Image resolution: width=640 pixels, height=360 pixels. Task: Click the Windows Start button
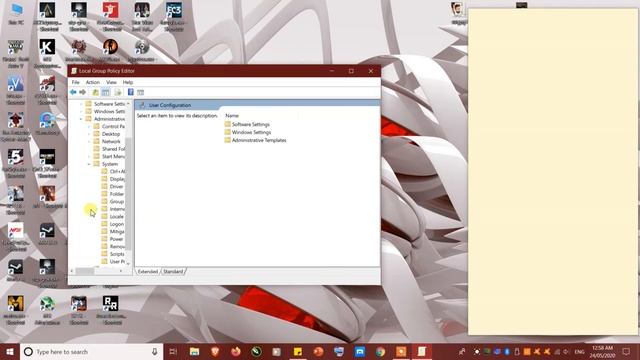10,351
